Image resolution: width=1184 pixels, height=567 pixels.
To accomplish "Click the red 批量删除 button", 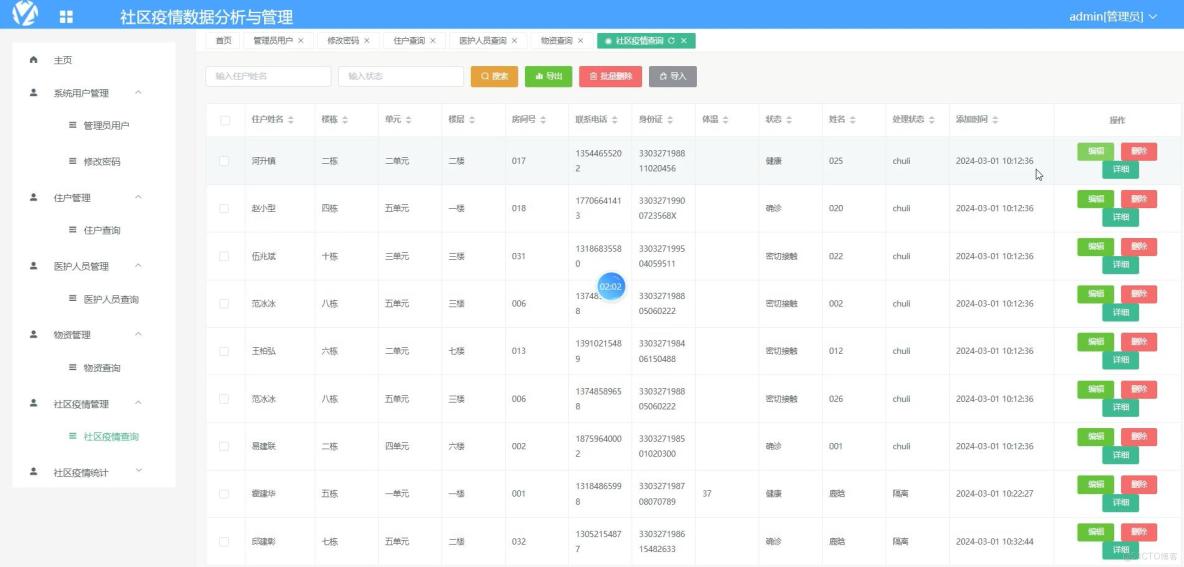I will [610, 76].
